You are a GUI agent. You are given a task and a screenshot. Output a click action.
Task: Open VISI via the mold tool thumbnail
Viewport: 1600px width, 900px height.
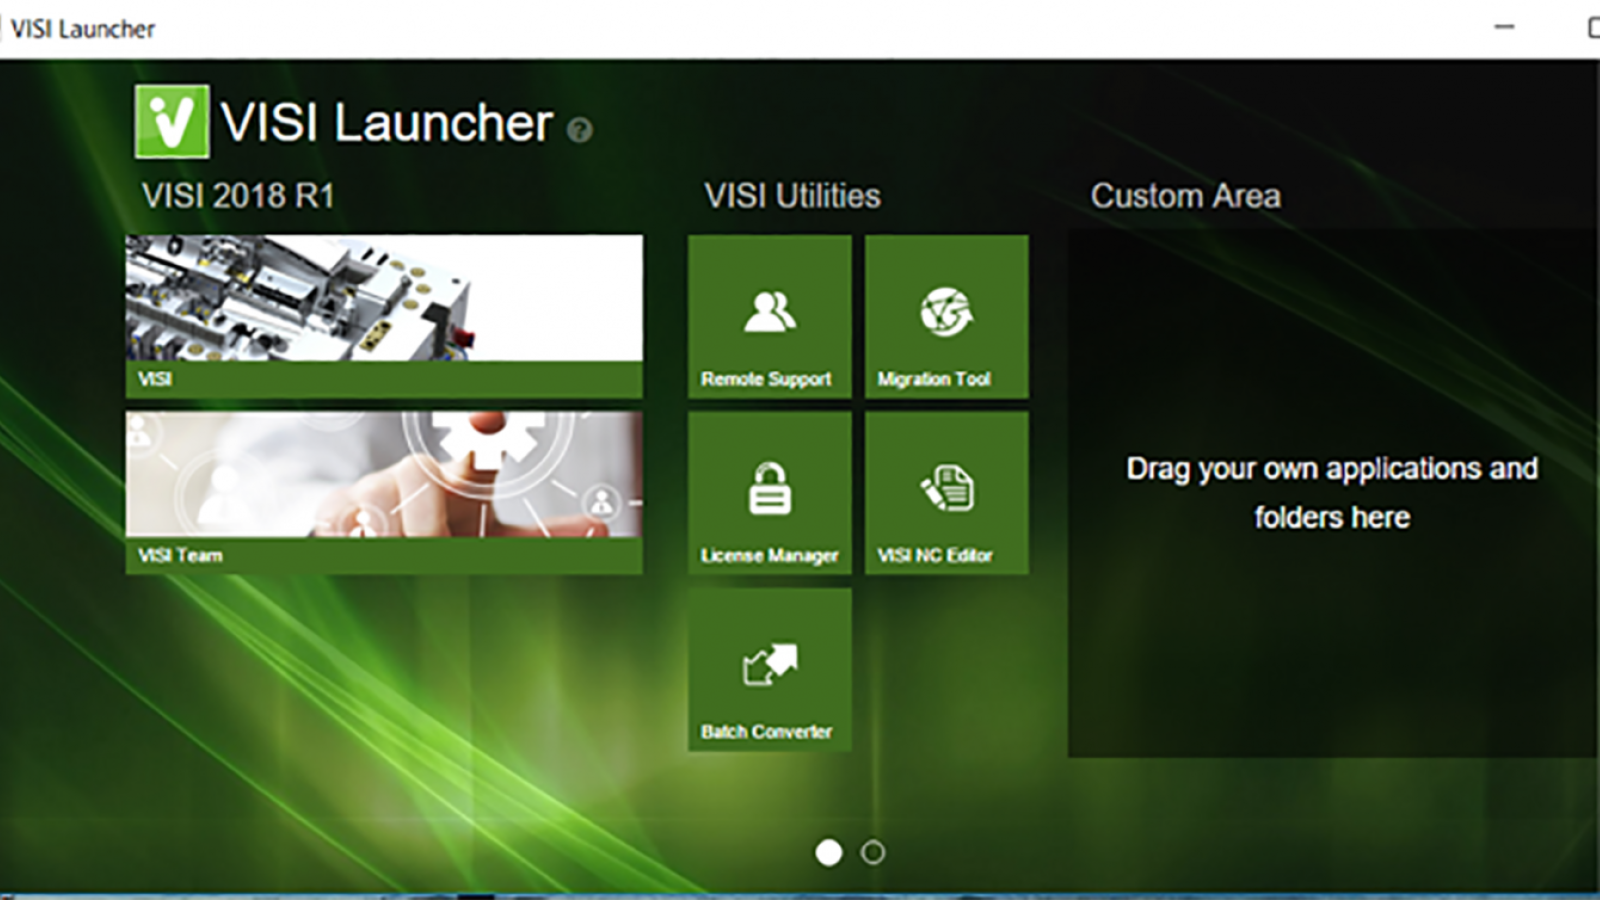pyautogui.click(x=384, y=298)
